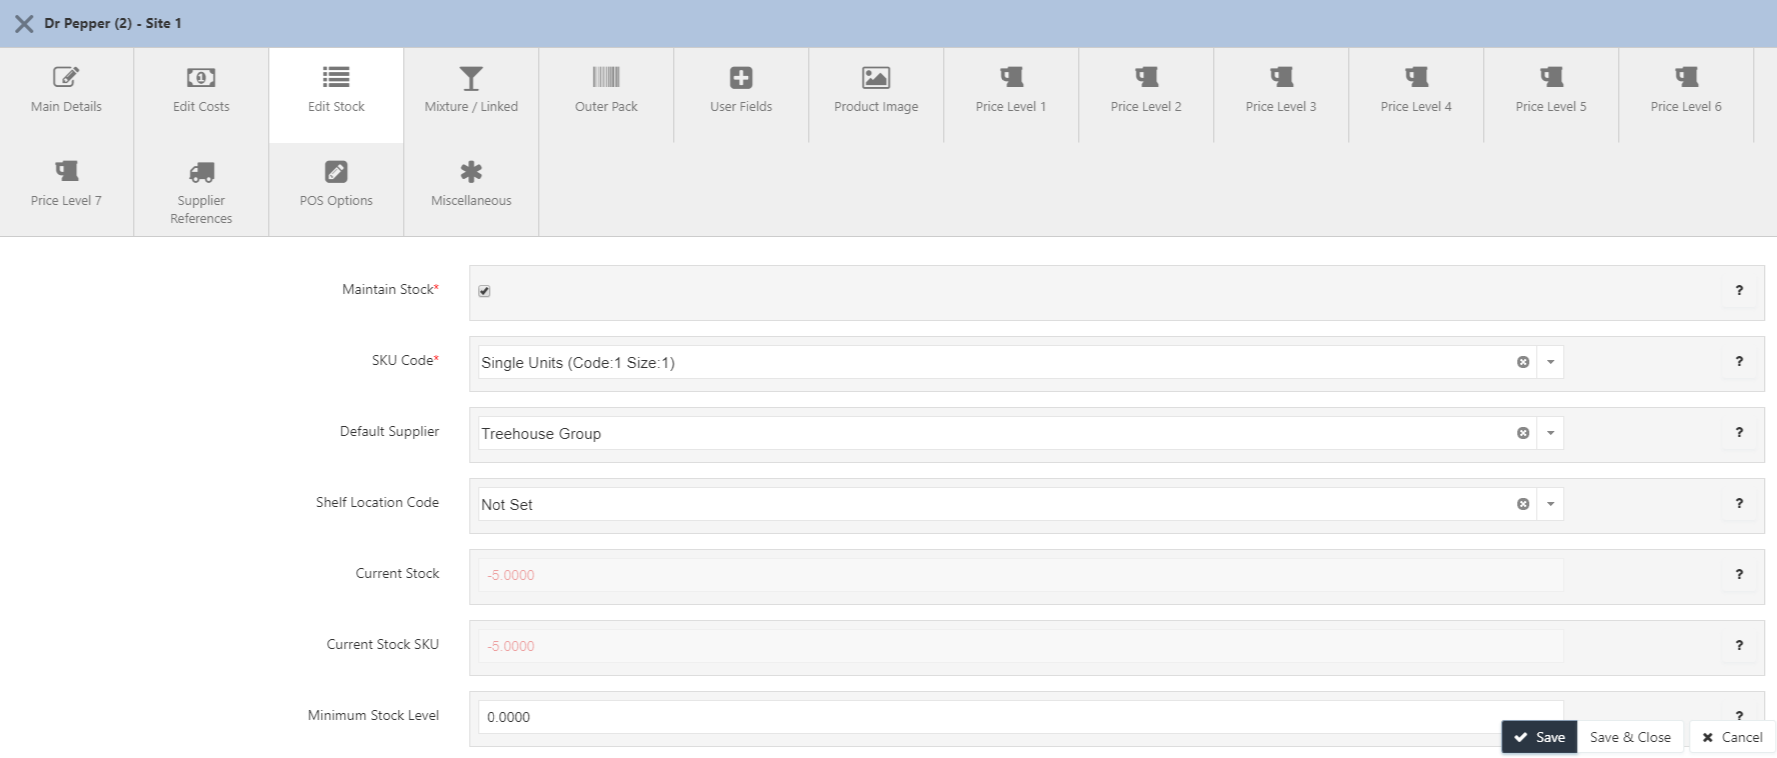The height and width of the screenshot is (758, 1777).
Task: Click the Current Stock value field
Action: [1020, 575]
